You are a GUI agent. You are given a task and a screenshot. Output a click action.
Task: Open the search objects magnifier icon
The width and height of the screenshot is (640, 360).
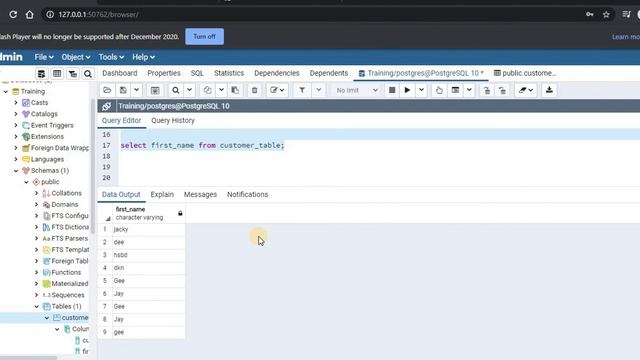pyautogui.click(x=88, y=73)
